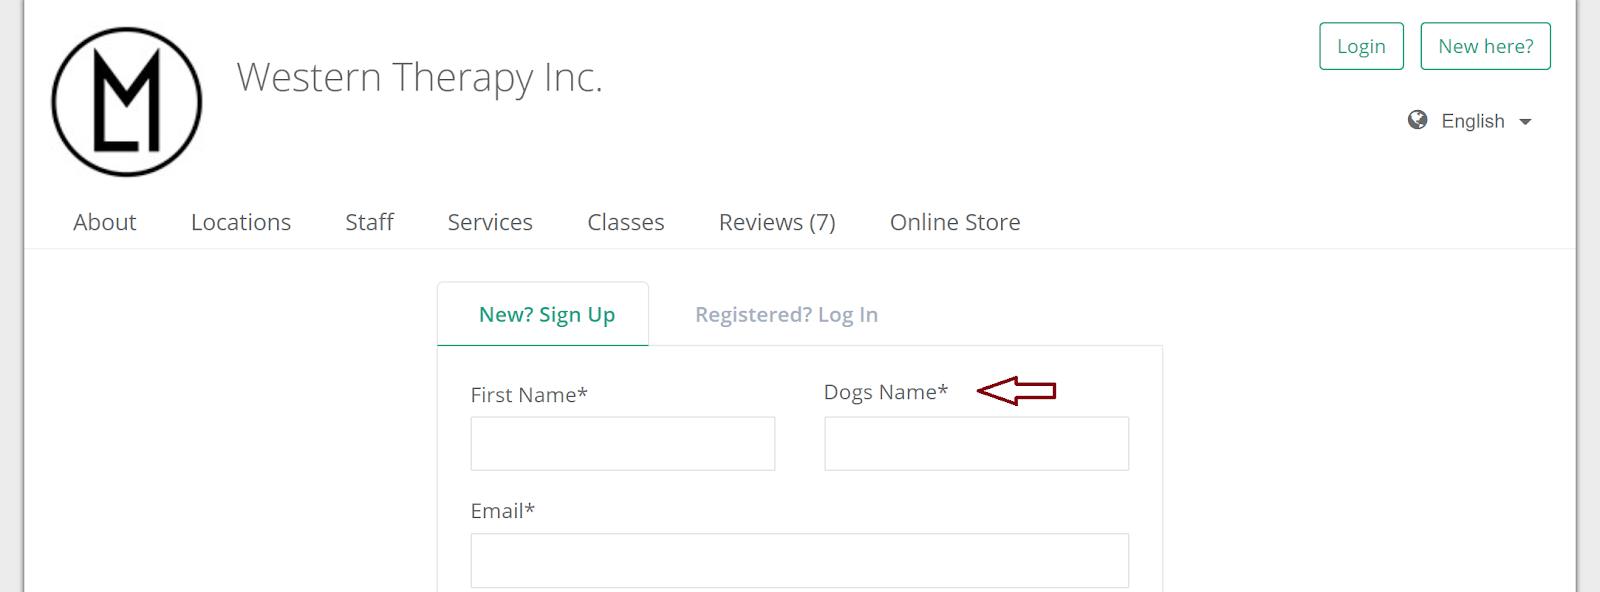Click the Western Therapy Inc. title text
The image size is (1600, 592).
coord(419,77)
